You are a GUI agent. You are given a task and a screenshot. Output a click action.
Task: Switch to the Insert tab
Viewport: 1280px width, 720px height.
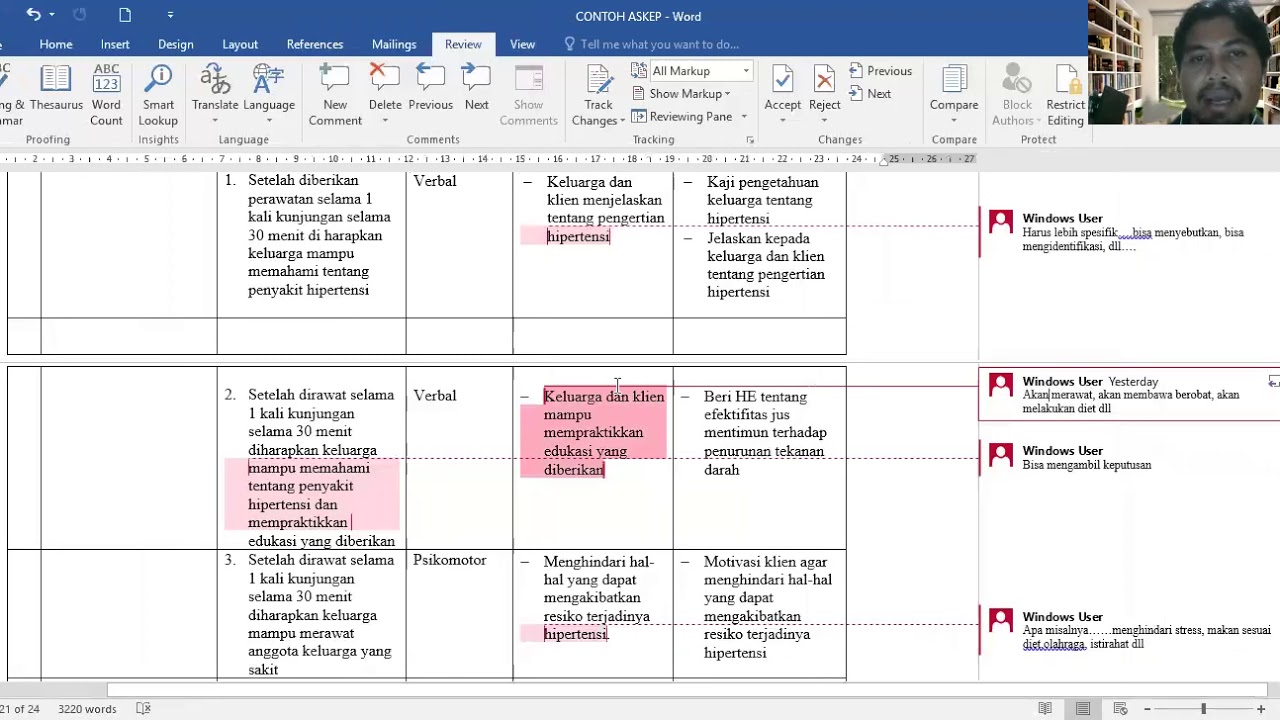pyautogui.click(x=115, y=44)
